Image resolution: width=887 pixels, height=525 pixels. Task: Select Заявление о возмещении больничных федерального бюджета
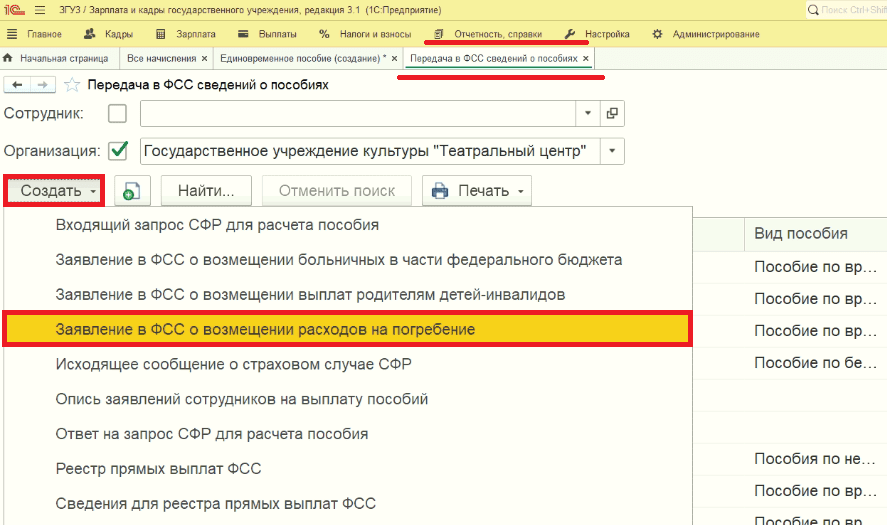tap(347, 260)
